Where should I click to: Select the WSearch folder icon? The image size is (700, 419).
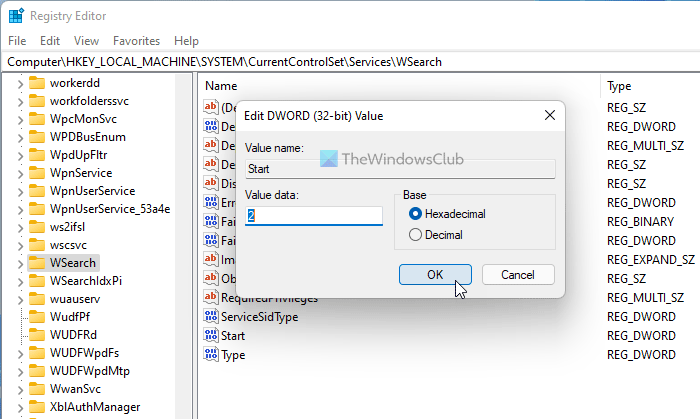tap(37, 263)
